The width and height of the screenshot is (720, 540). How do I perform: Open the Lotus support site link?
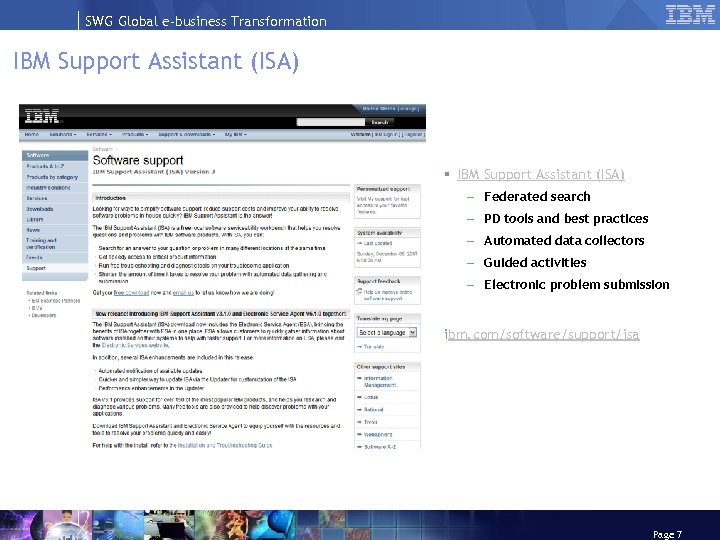pos(371,397)
